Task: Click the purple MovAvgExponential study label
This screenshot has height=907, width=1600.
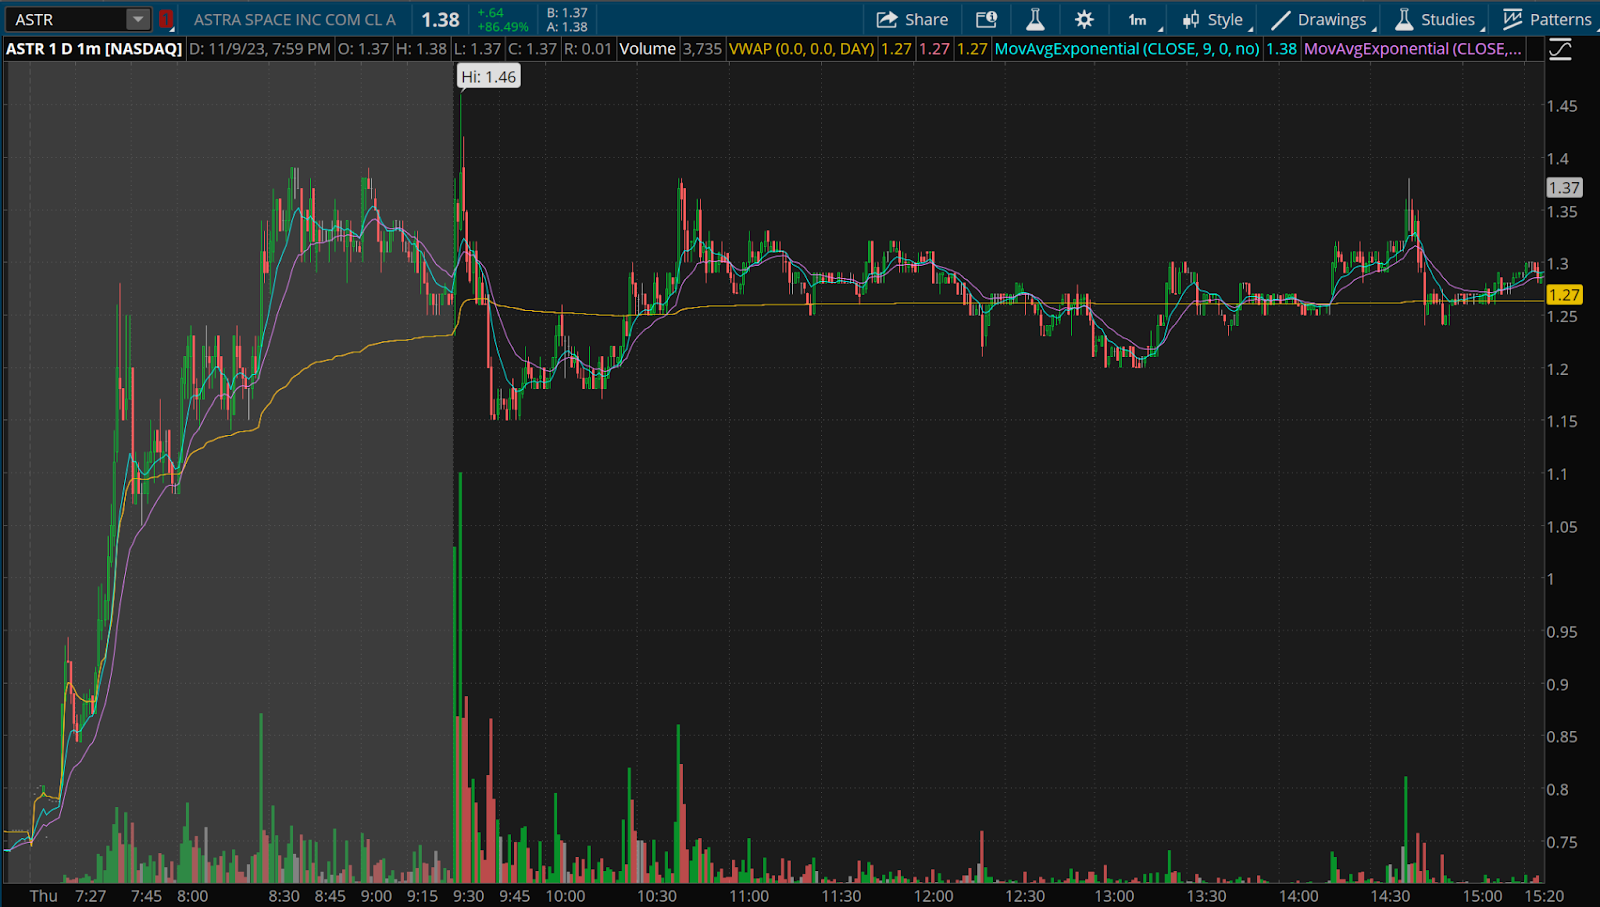Action: [x=1413, y=49]
